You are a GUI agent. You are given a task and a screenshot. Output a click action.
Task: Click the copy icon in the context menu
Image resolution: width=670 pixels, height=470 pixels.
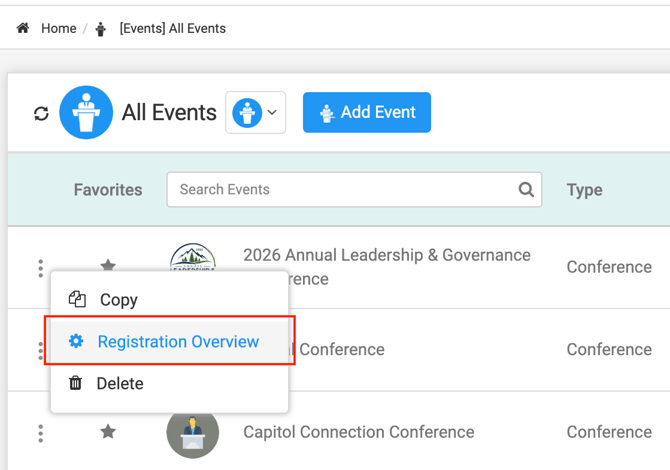click(77, 299)
